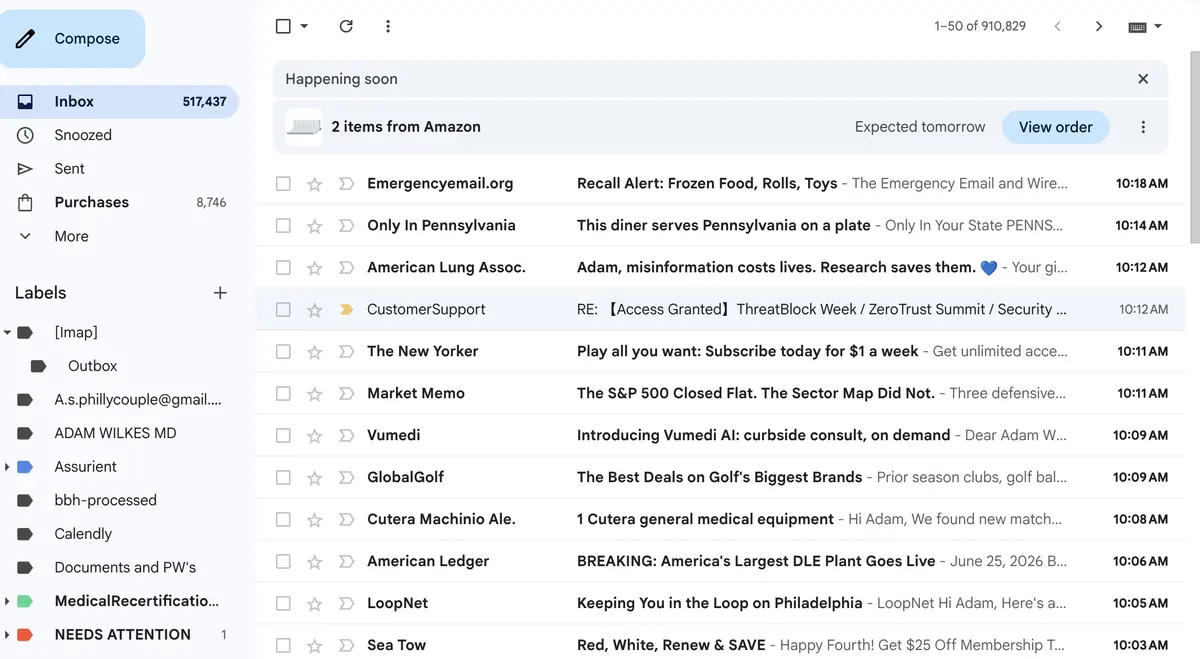Open Amazon order card three-dot options
1200x659 pixels.
[1143, 127]
